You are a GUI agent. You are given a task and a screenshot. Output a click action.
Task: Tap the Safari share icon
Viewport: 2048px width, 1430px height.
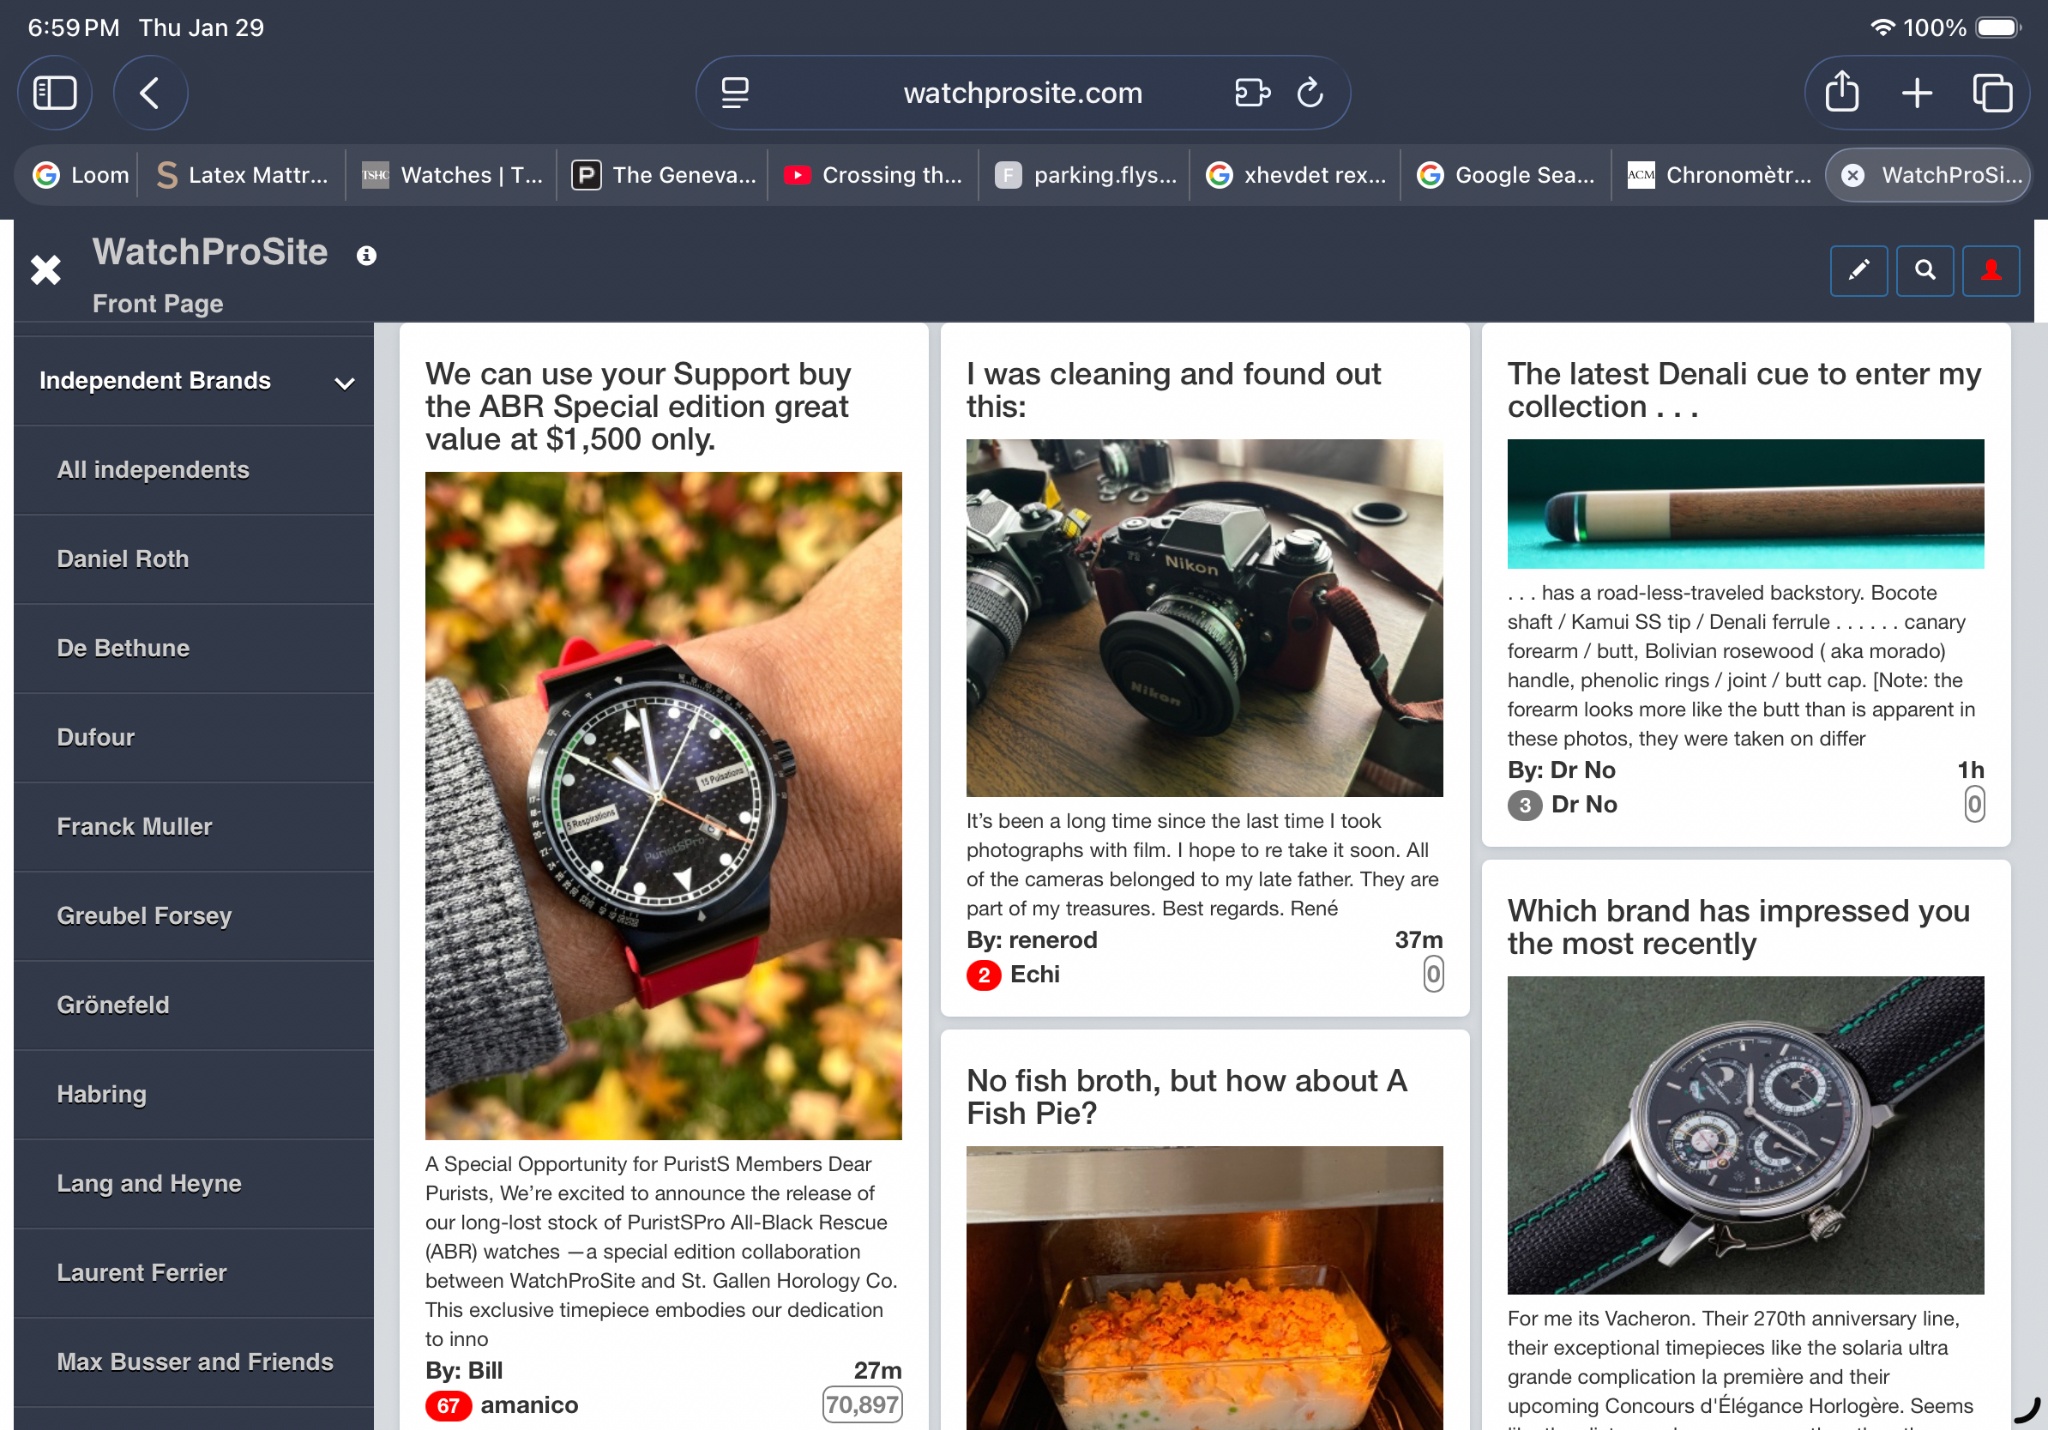point(1841,93)
